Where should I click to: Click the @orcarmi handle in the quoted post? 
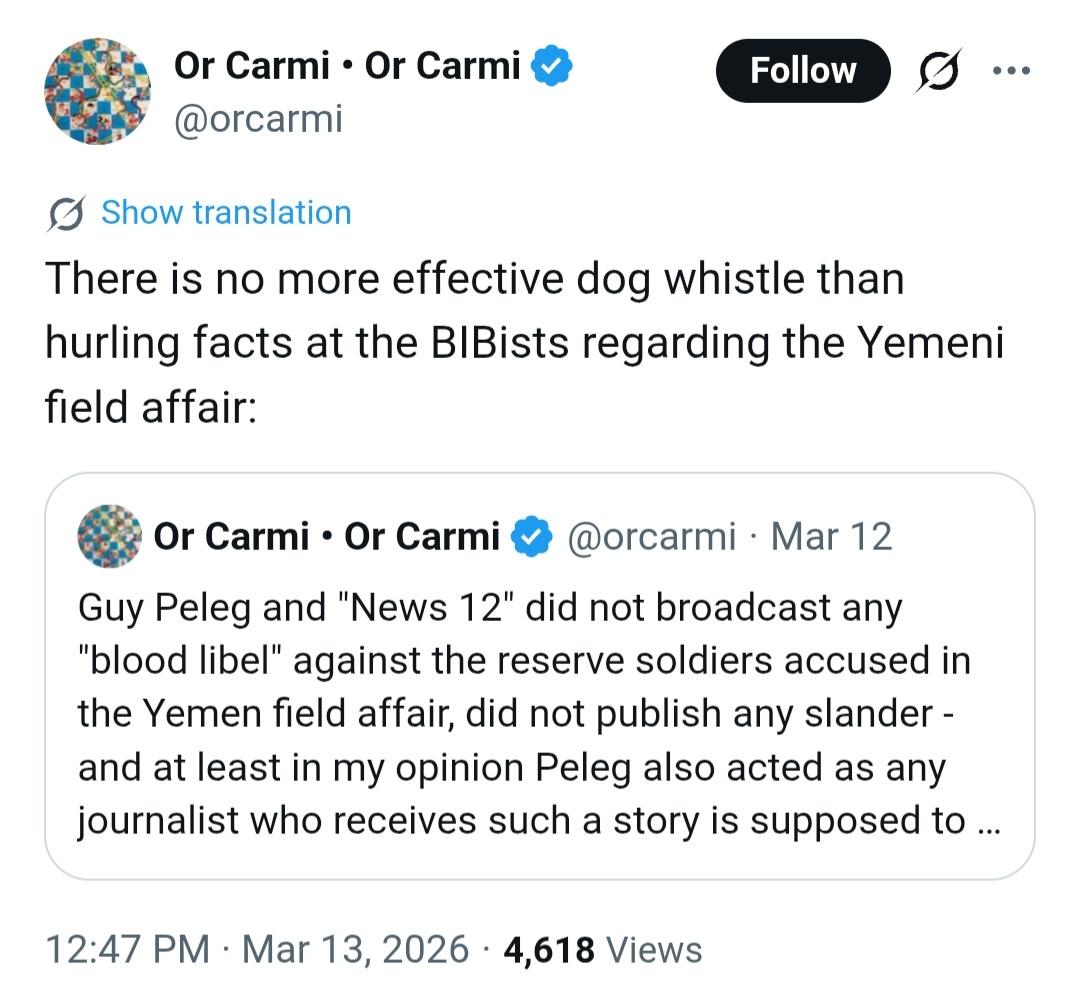coord(651,537)
